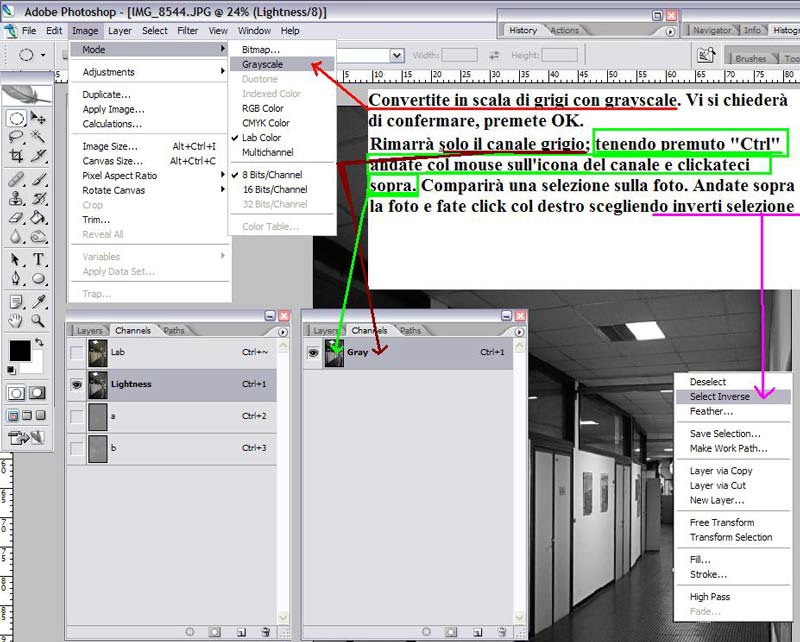
Task: Swap foreground and background colors arrow
Action: click(x=39, y=342)
